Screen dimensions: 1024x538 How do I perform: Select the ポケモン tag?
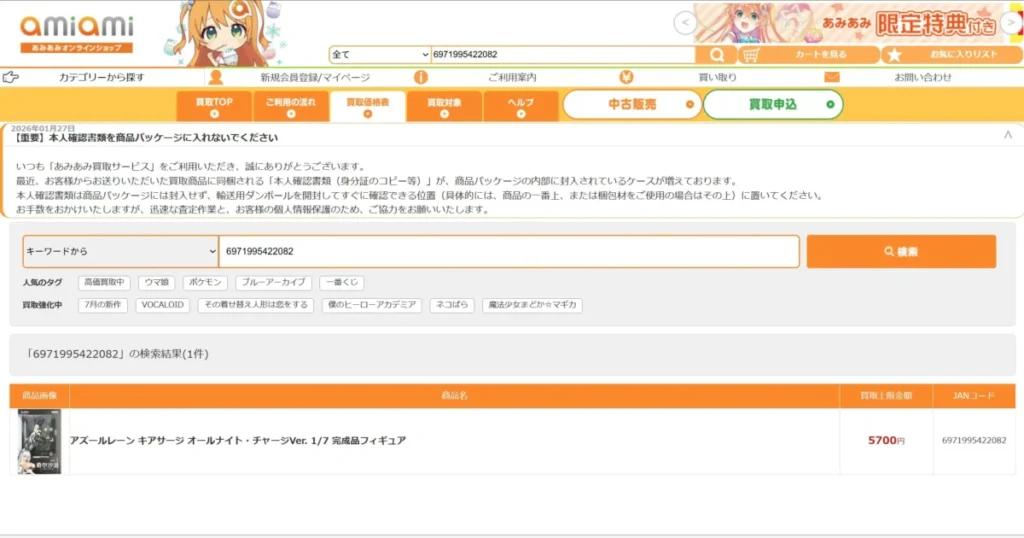[x=205, y=283]
